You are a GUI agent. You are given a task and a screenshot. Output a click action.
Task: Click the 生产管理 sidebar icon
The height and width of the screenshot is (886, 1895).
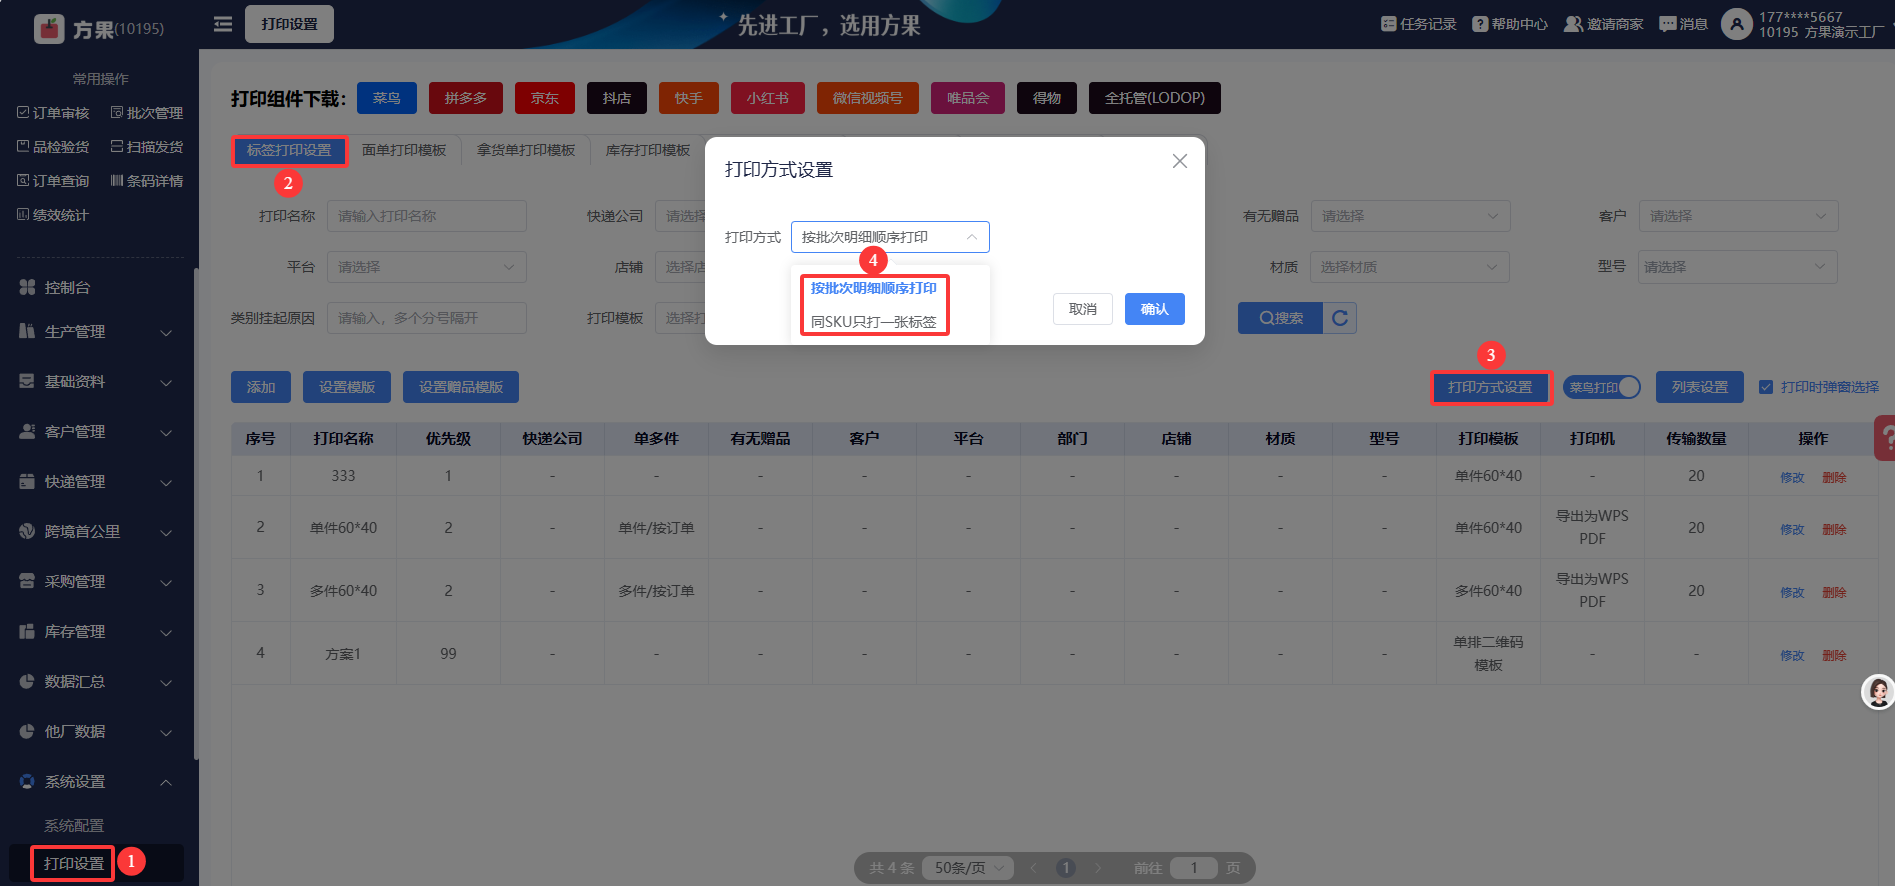tap(27, 331)
